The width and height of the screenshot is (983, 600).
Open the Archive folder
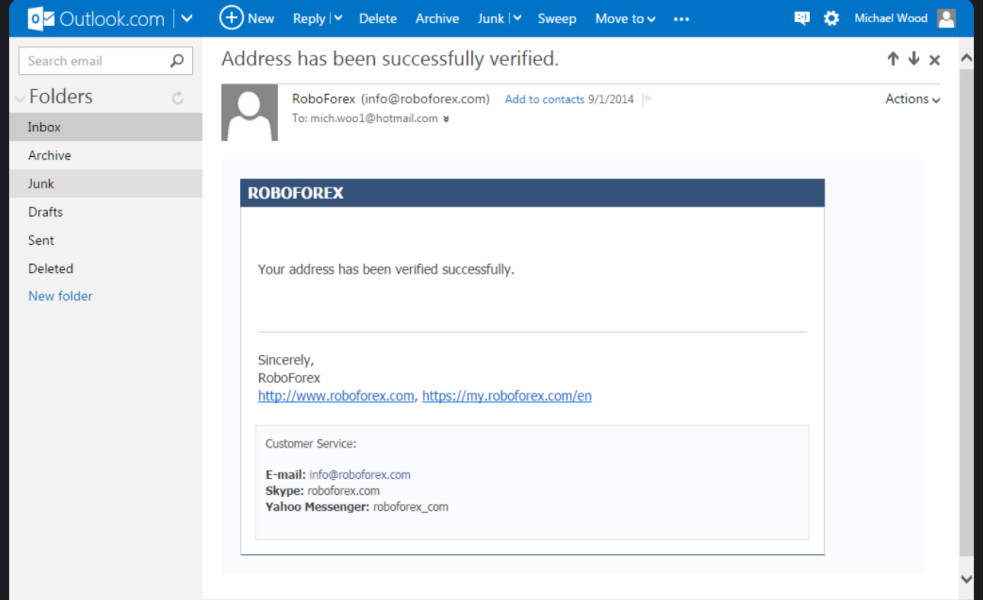pos(105,155)
